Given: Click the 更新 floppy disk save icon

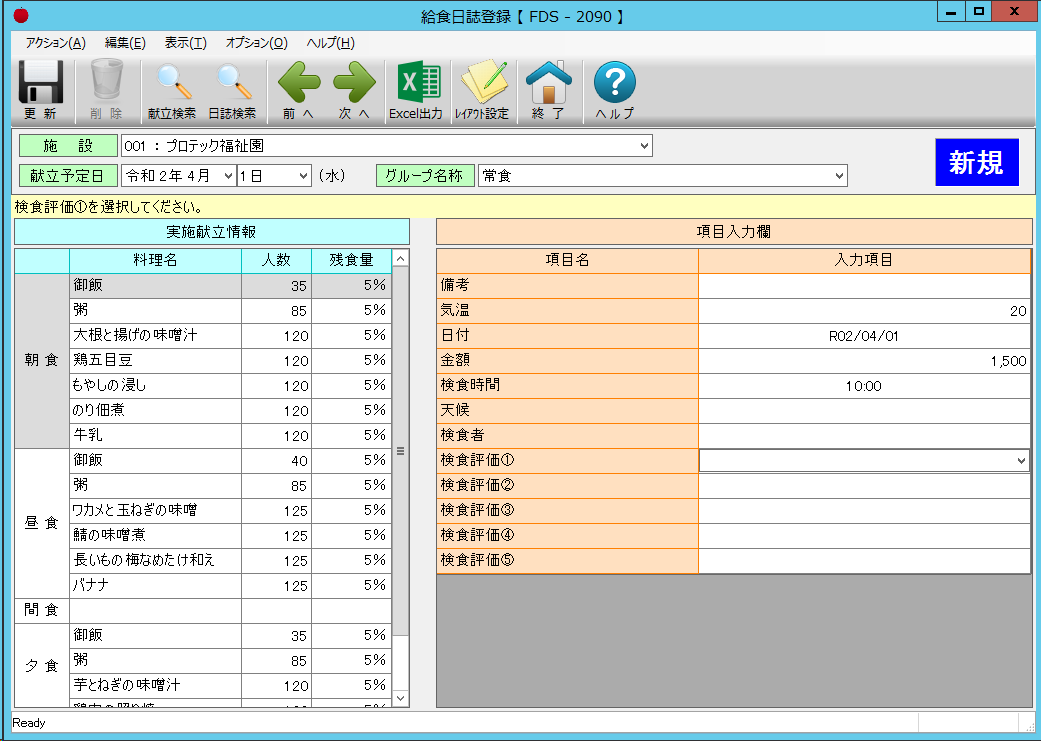Looking at the screenshot, I should pyautogui.click(x=41, y=89).
